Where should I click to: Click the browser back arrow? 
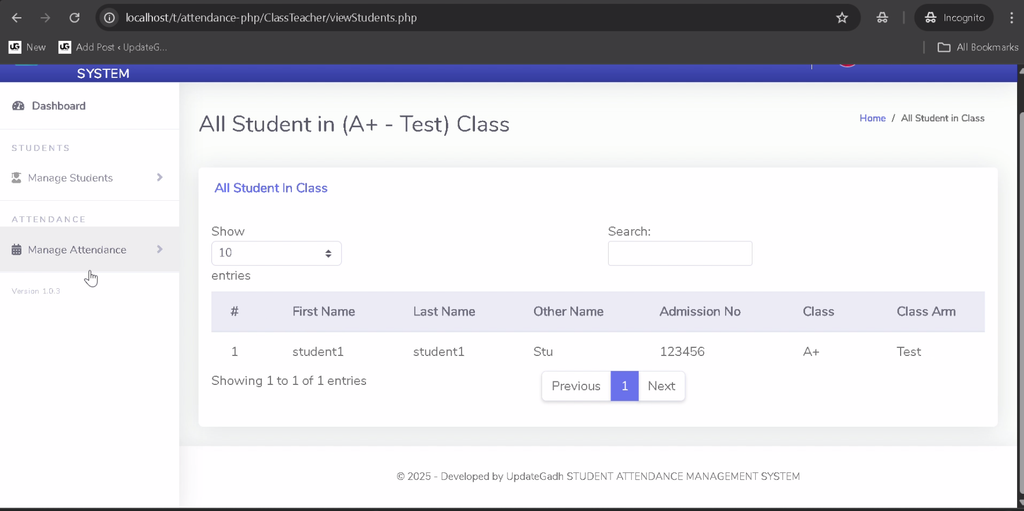(x=17, y=18)
